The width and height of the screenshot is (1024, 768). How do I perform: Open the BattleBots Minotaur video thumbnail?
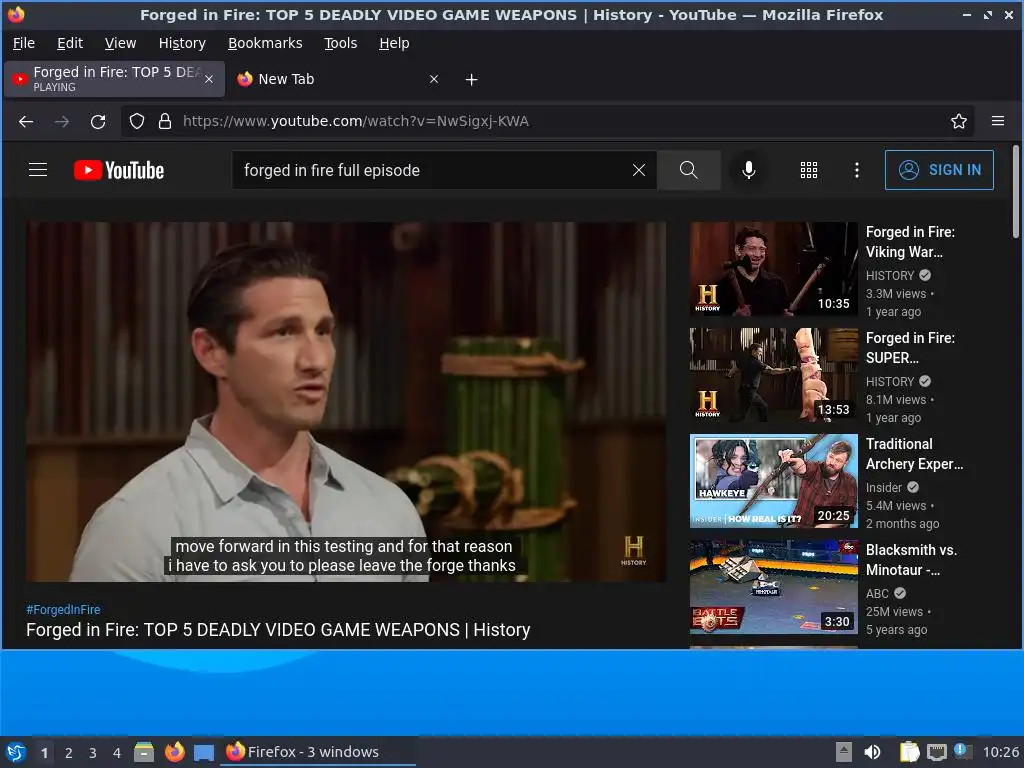click(773, 586)
